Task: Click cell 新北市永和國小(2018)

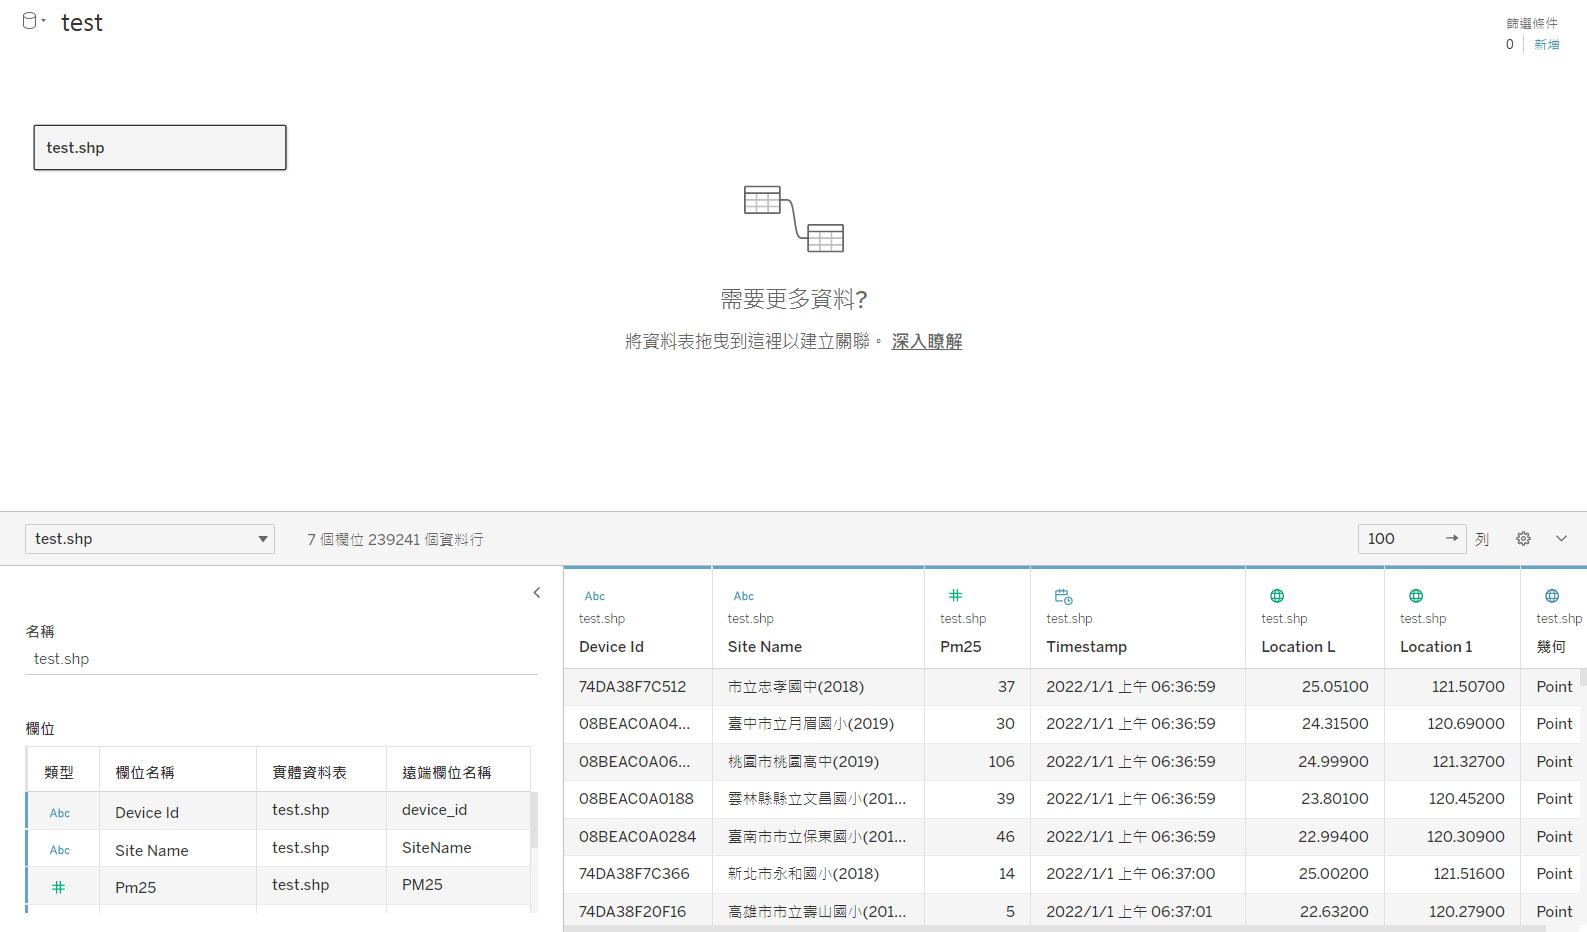Action: [x=803, y=874]
